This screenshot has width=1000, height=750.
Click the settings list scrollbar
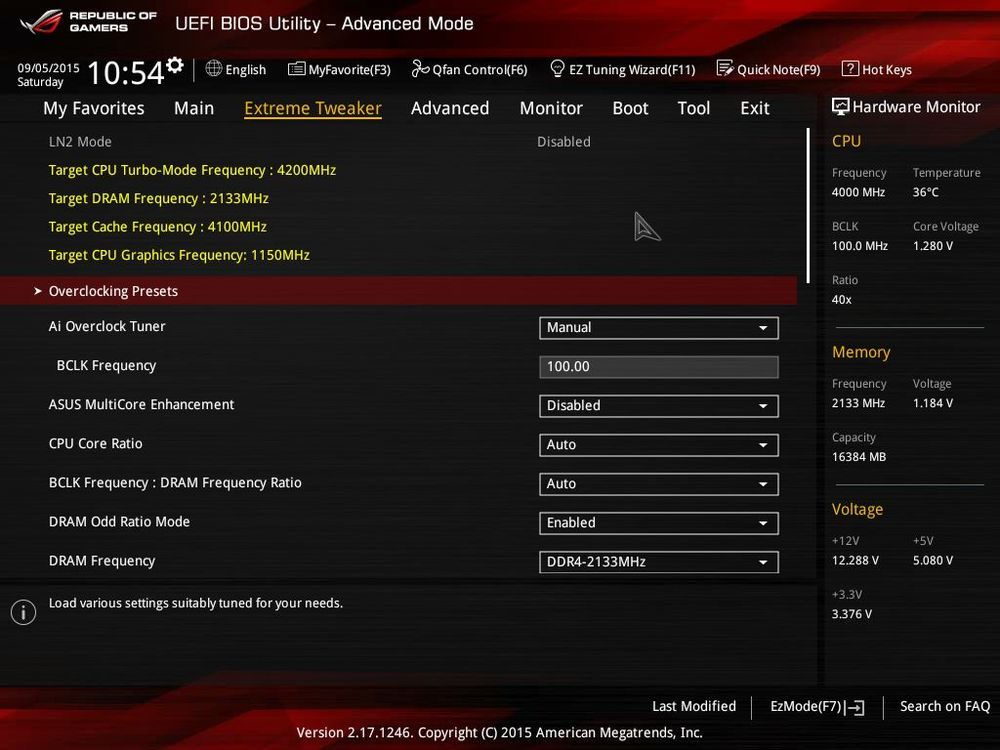point(808,206)
